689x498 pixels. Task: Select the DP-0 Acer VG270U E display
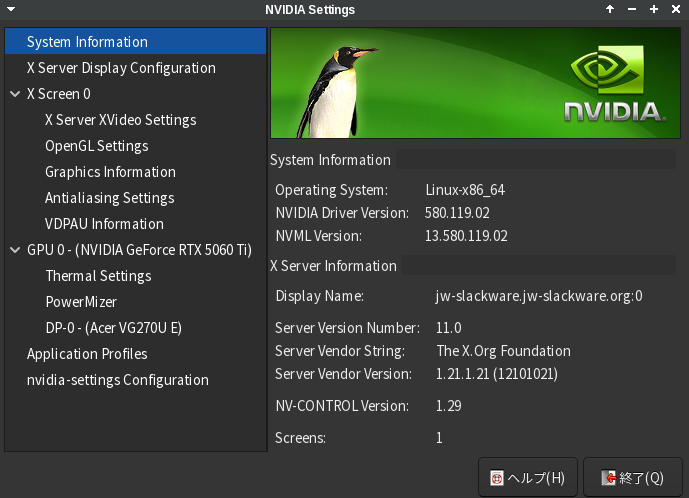click(x=113, y=328)
